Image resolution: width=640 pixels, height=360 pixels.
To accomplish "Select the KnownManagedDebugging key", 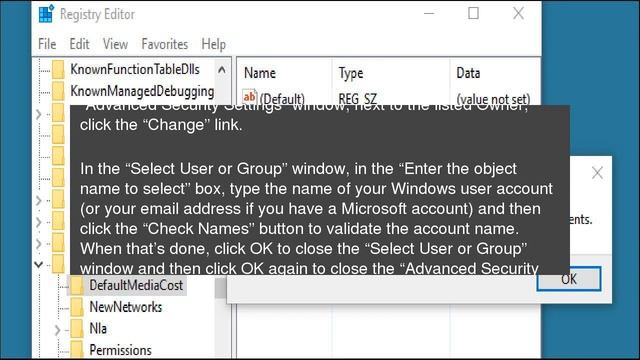I will [142, 91].
